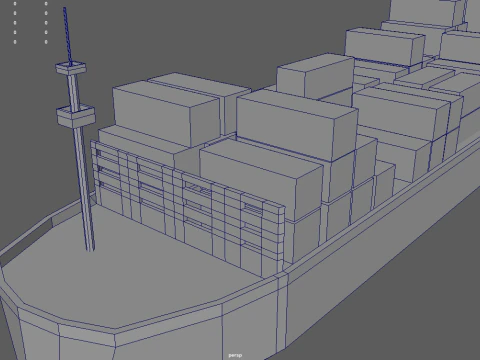Click the heads-up display zero counters
The width and height of the screenshot is (480, 360).
30,23
